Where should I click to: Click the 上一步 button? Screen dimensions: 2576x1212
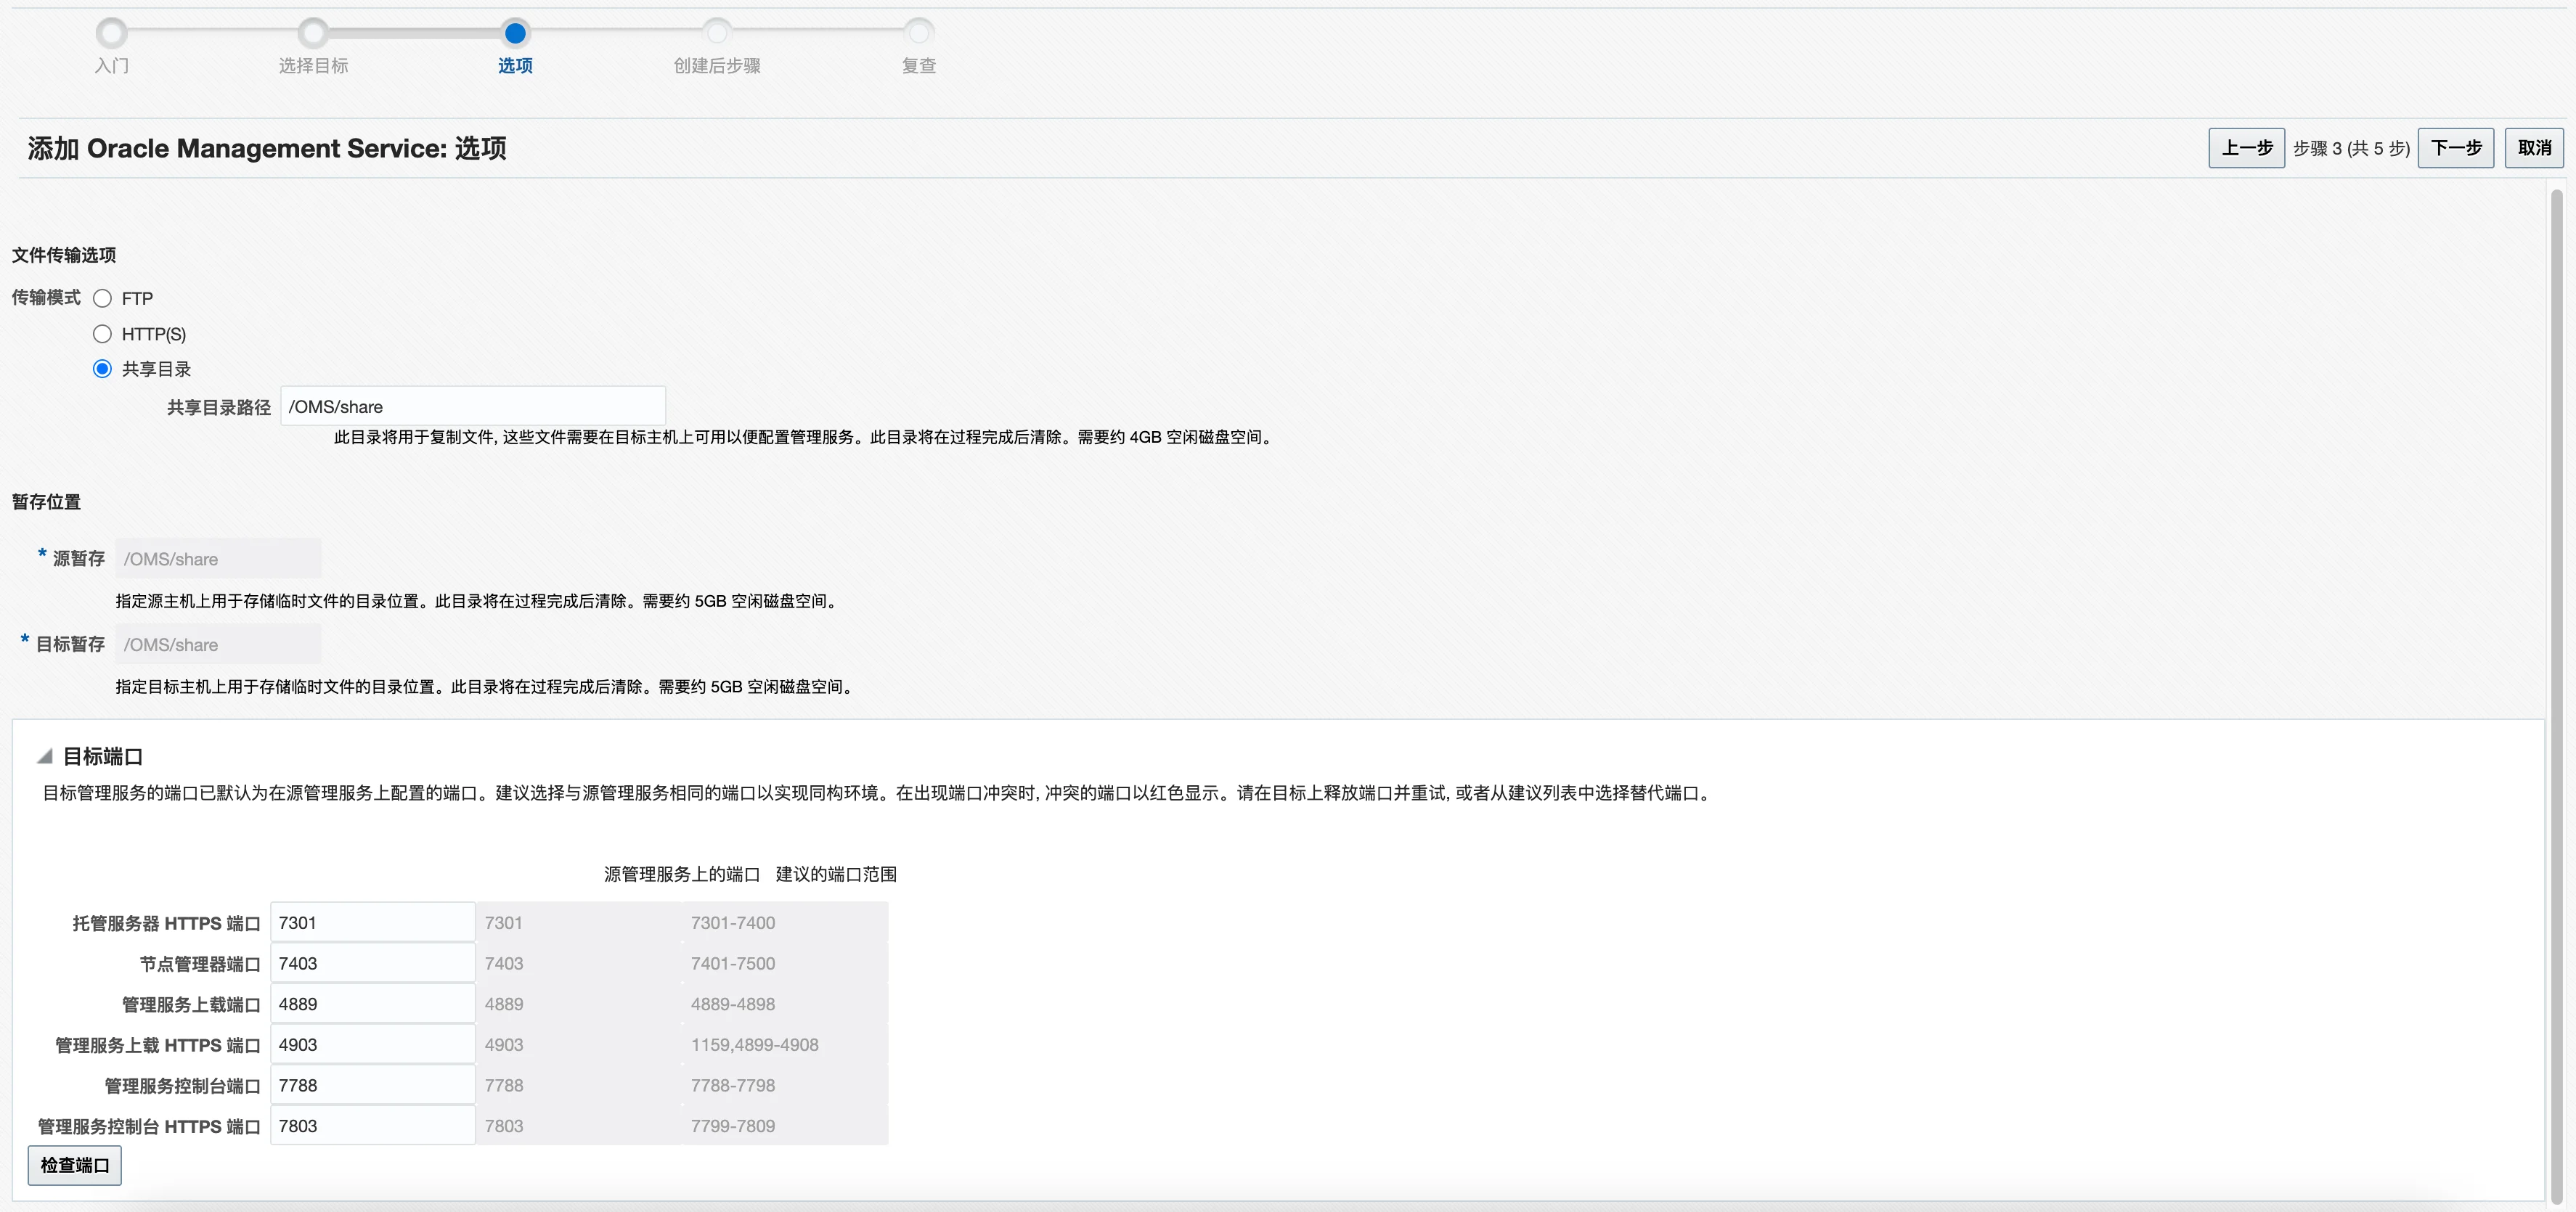tap(2246, 147)
